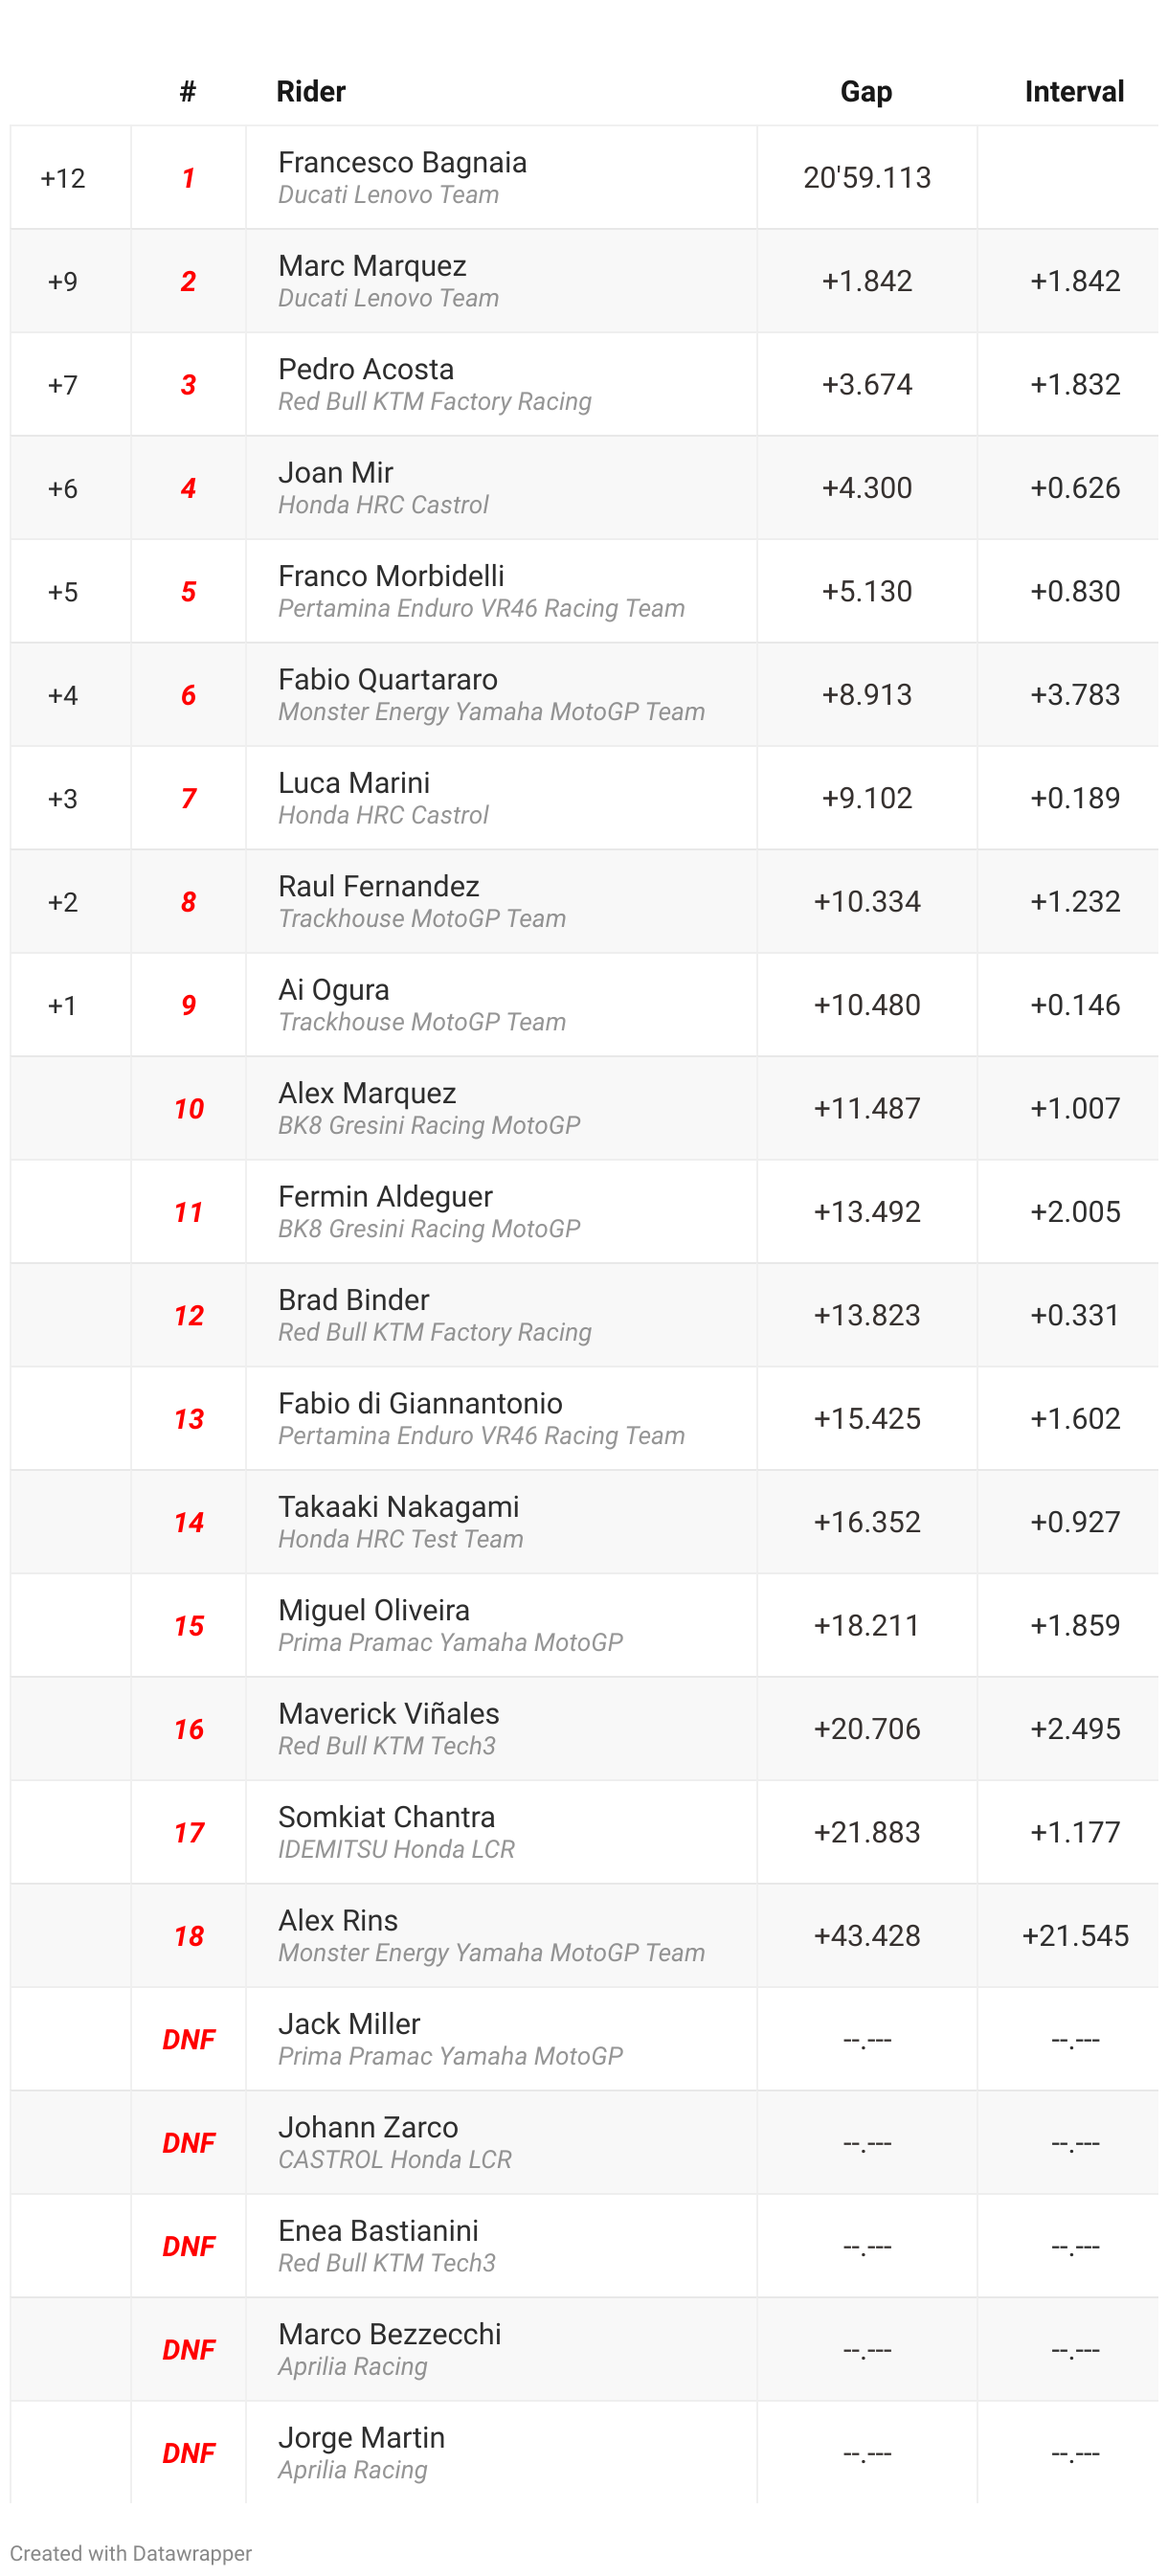
Task: Click the DNF label for Jorge Martin
Action: [x=188, y=2453]
